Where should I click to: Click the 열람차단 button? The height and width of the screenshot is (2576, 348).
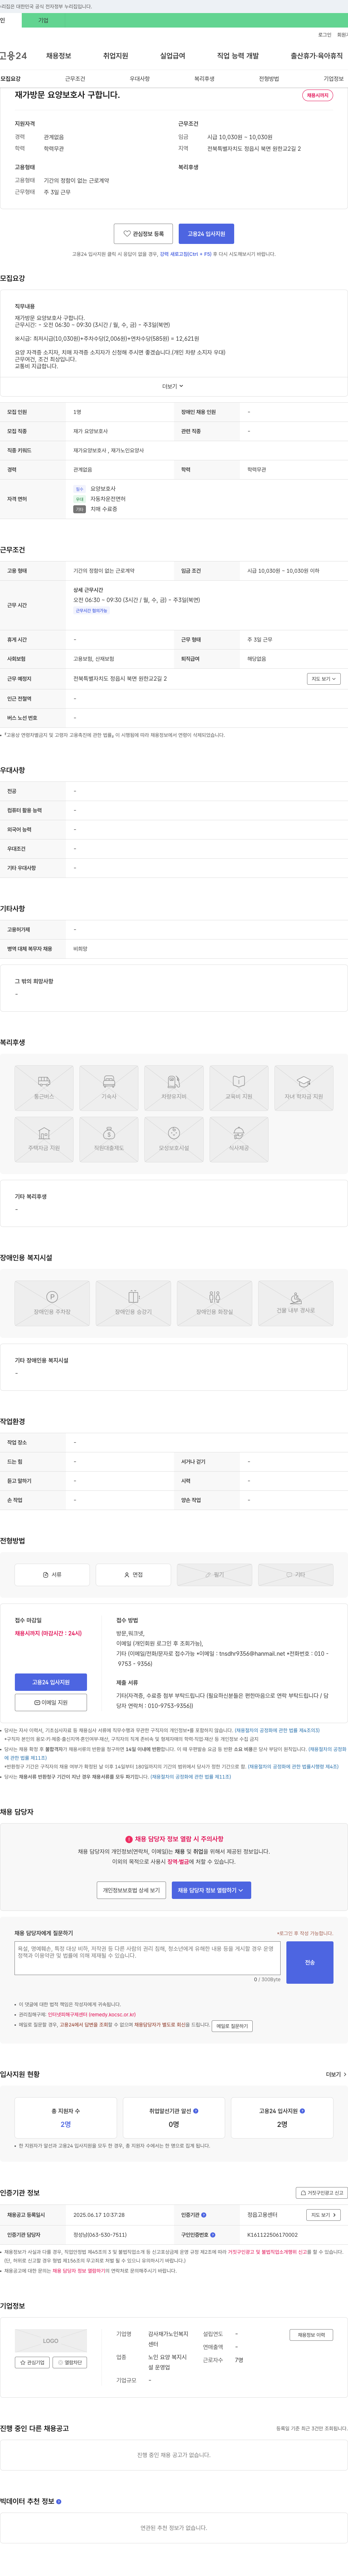coord(70,2362)
